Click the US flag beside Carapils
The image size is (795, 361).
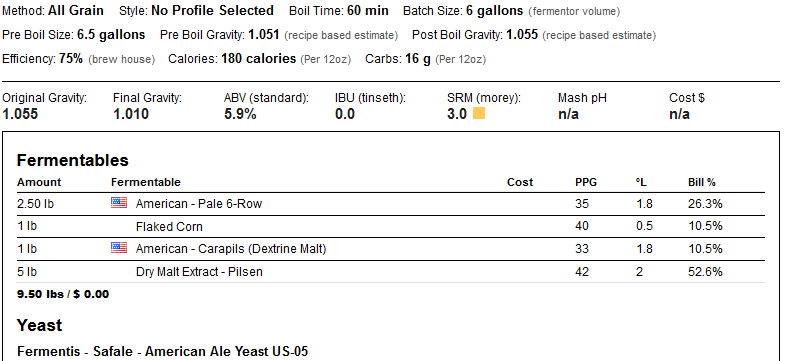coord(119,248)
